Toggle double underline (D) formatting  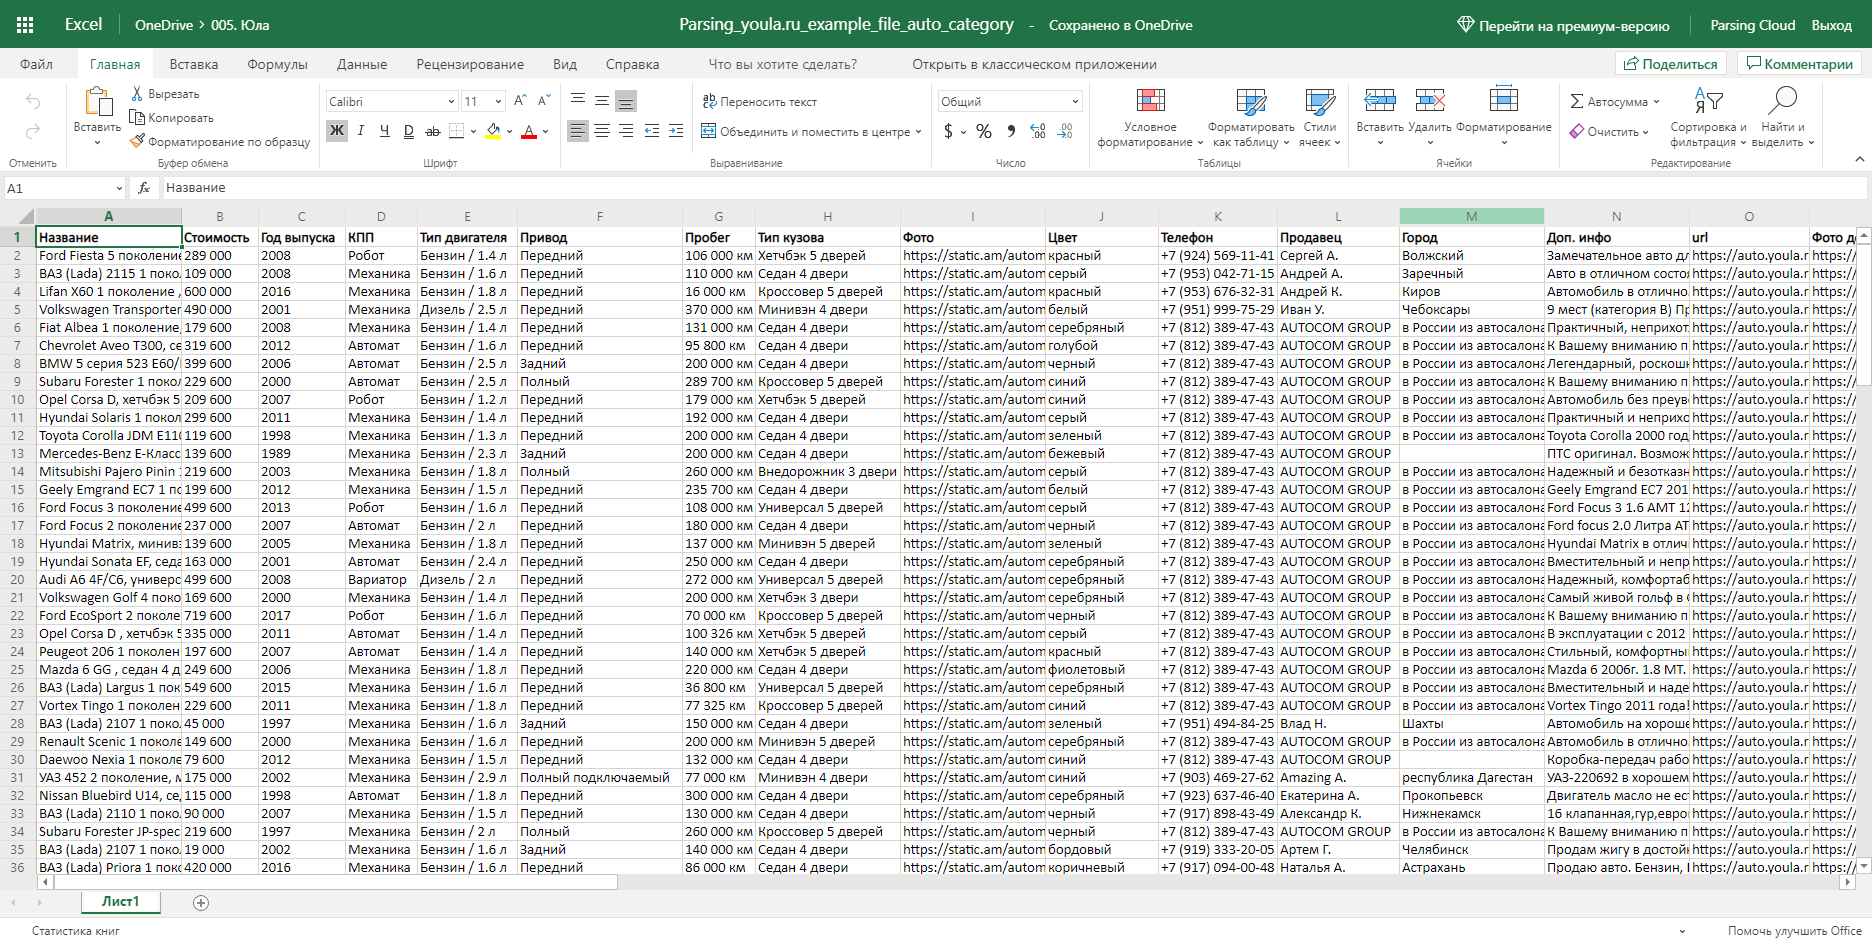click(x=409, y=131)
